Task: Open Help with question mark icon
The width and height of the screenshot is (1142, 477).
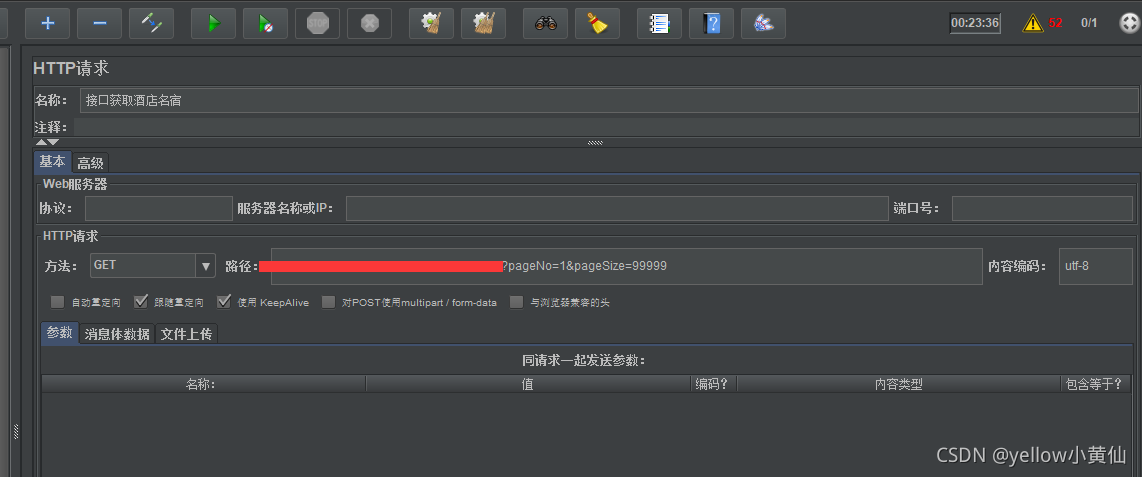Action: pyautogui.click(x=712, y=23)
